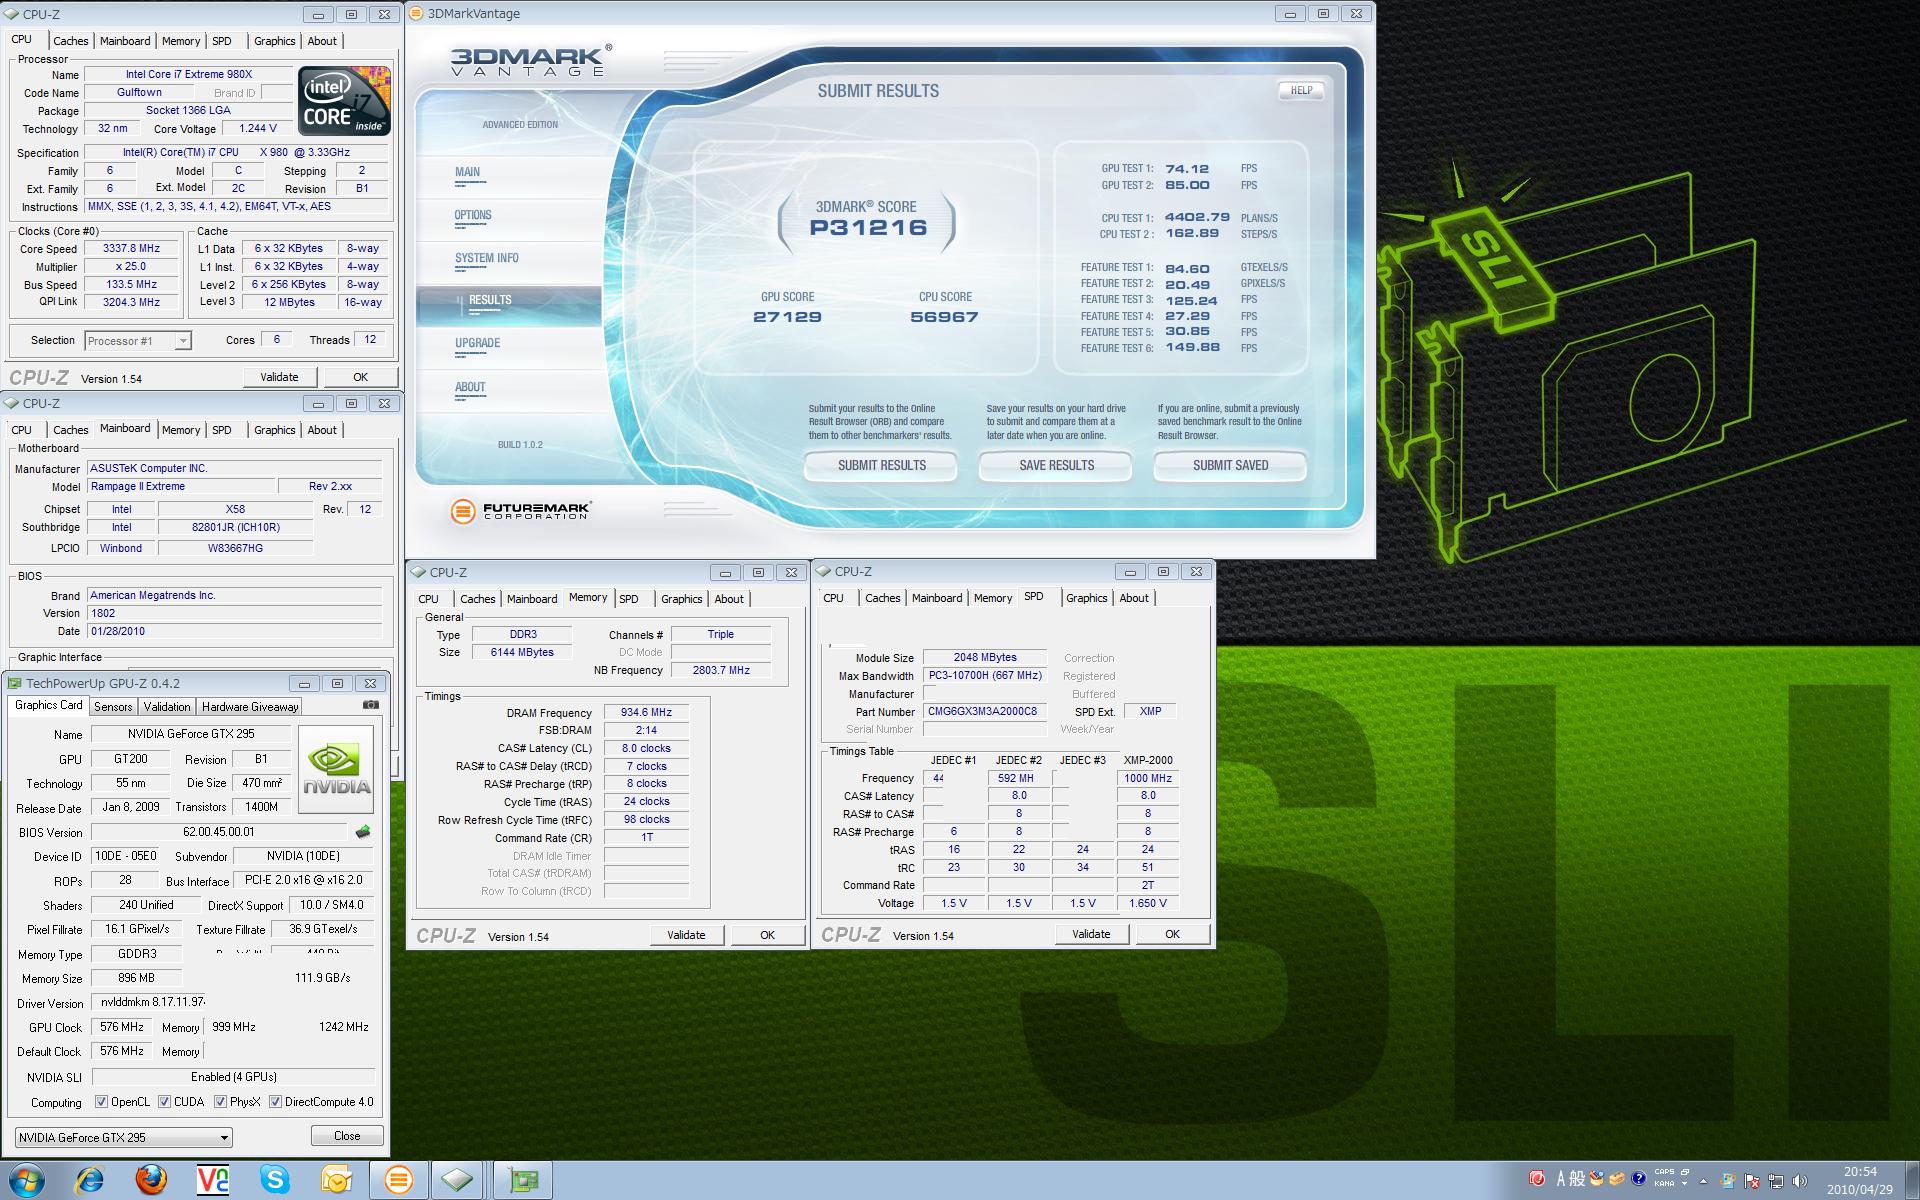Toggle the OpenCL checkbox
Viewport: 1920px width, 1200px height.
101,1102
